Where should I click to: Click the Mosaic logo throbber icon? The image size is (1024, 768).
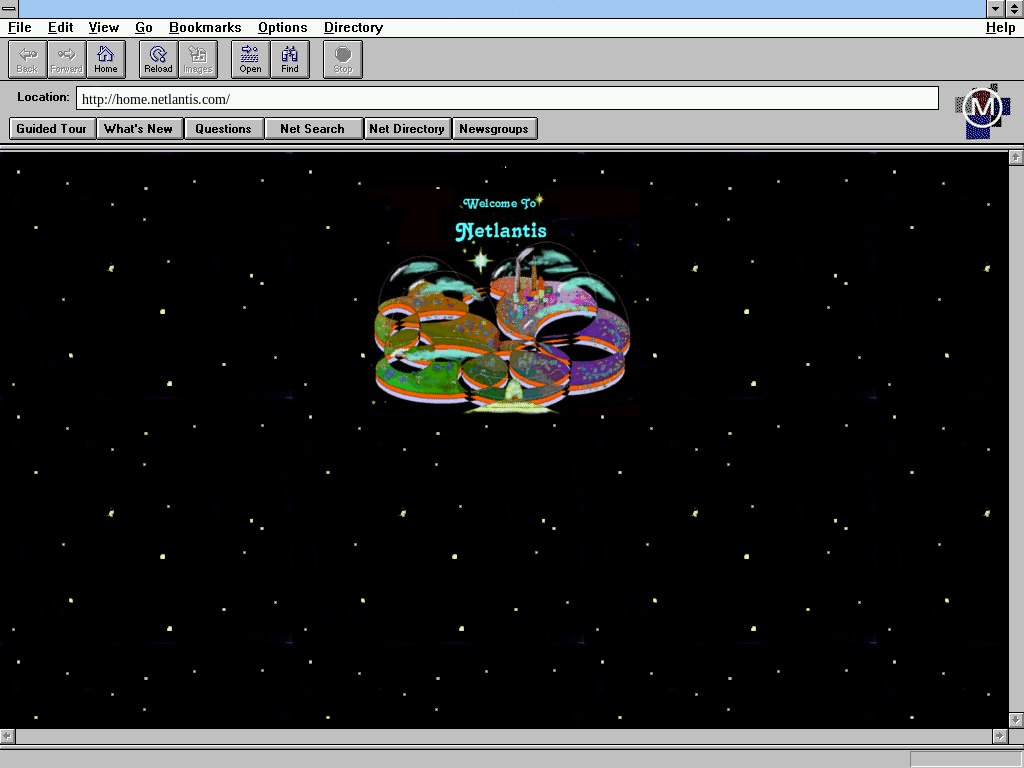coord(982,108)
